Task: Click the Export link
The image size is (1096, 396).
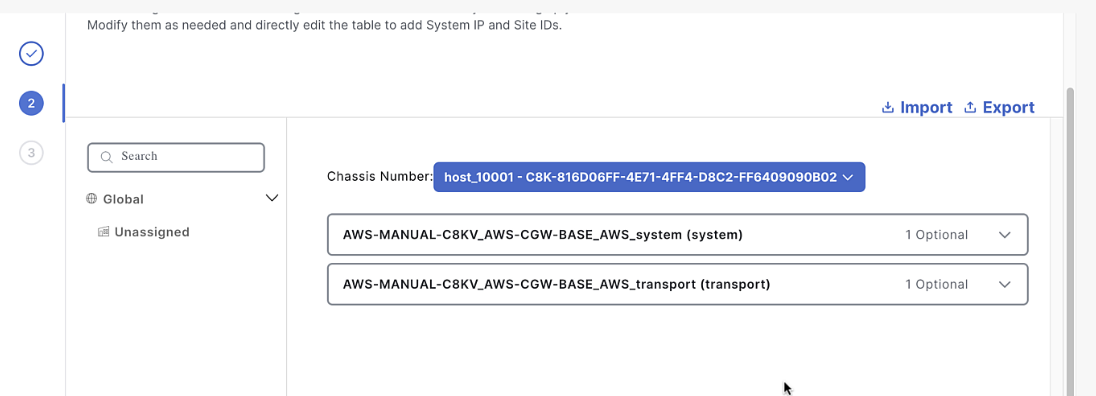Action: [1008, 108]
